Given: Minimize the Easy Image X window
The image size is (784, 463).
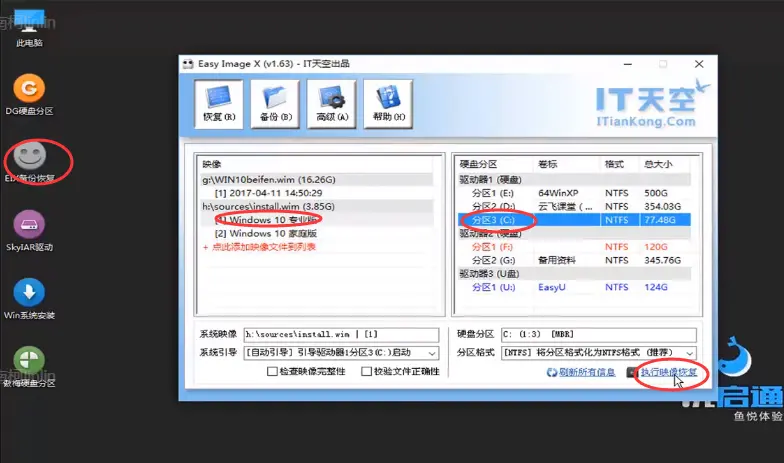Looking at the screenshot, I should [628, 64].
